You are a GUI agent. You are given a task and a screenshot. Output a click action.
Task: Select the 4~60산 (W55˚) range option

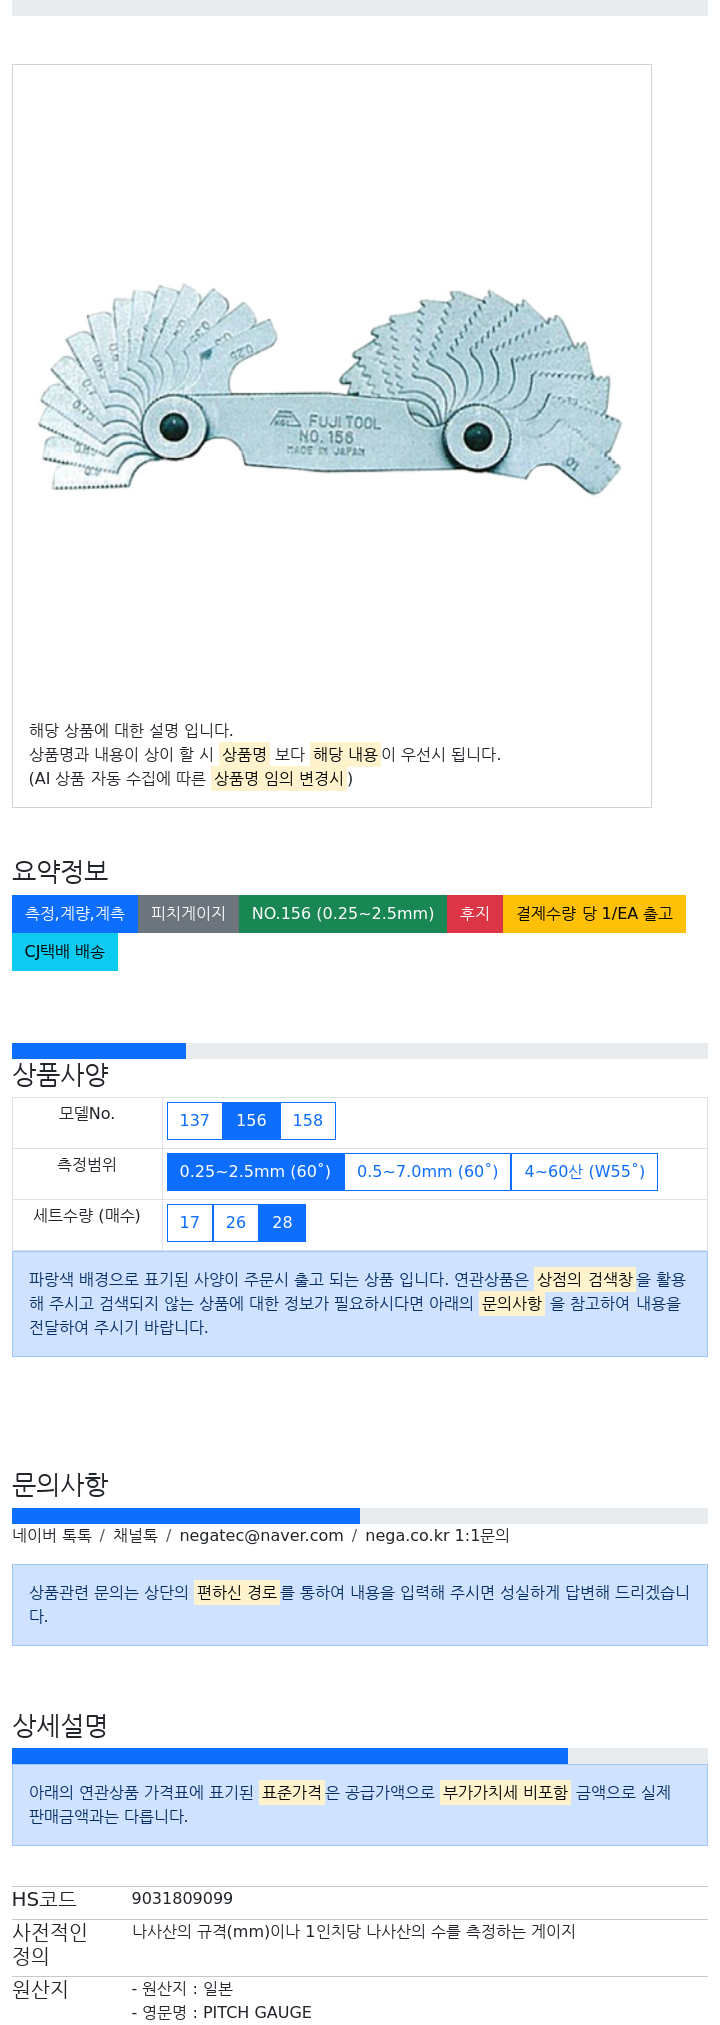[x=584, y=1172]
